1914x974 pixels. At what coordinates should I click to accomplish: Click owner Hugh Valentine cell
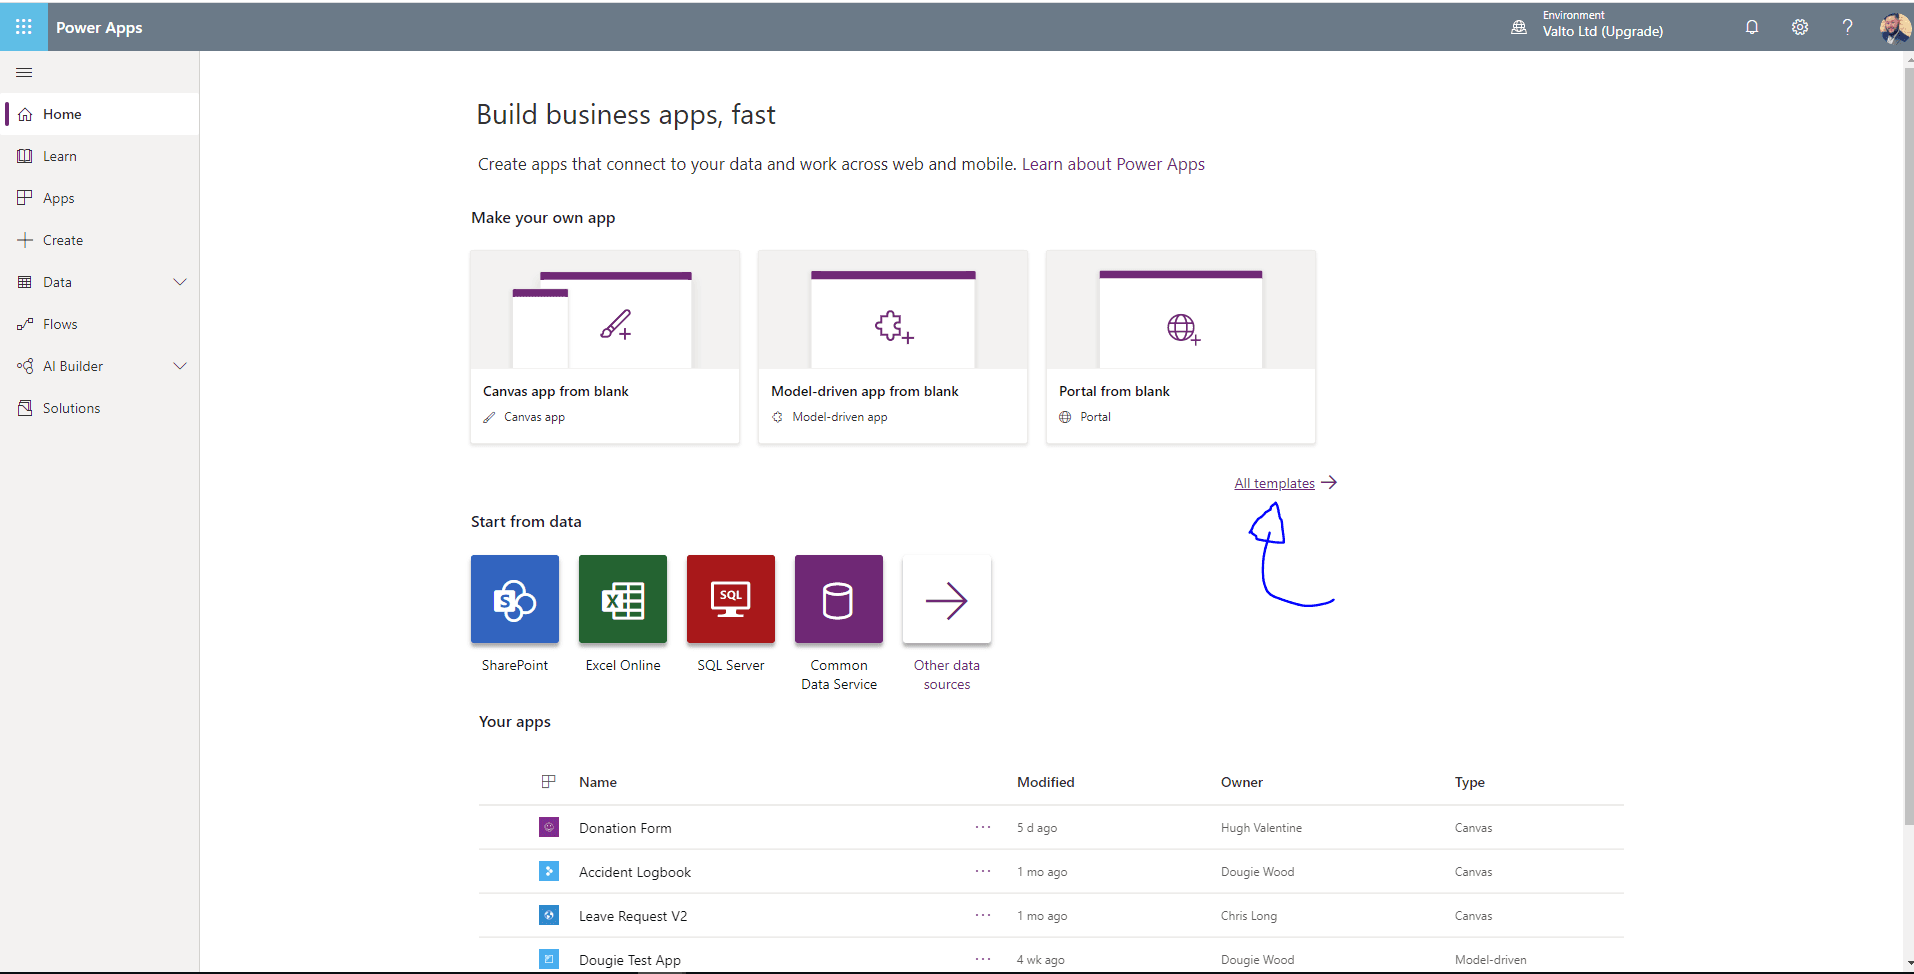click(1261, 828)
